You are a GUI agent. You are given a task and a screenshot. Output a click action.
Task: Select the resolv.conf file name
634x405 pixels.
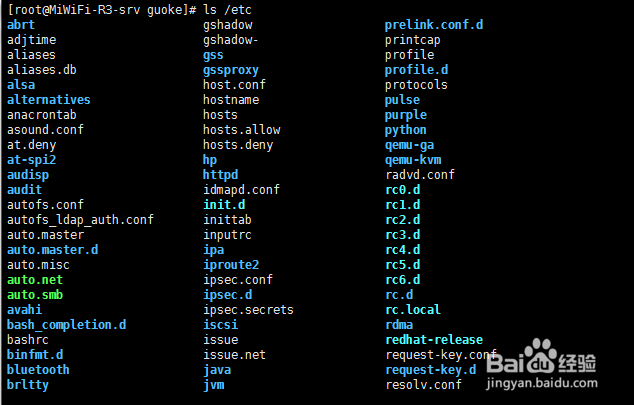[x=423, y=385]
